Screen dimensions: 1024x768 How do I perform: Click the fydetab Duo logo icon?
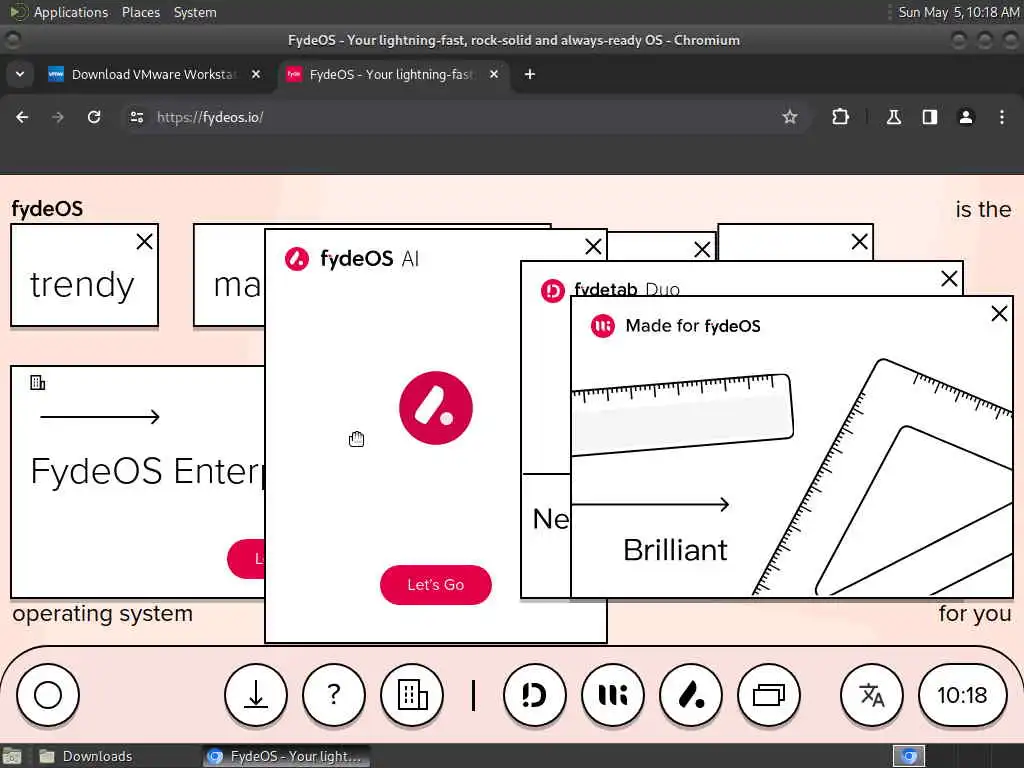(x=552, y=291)
